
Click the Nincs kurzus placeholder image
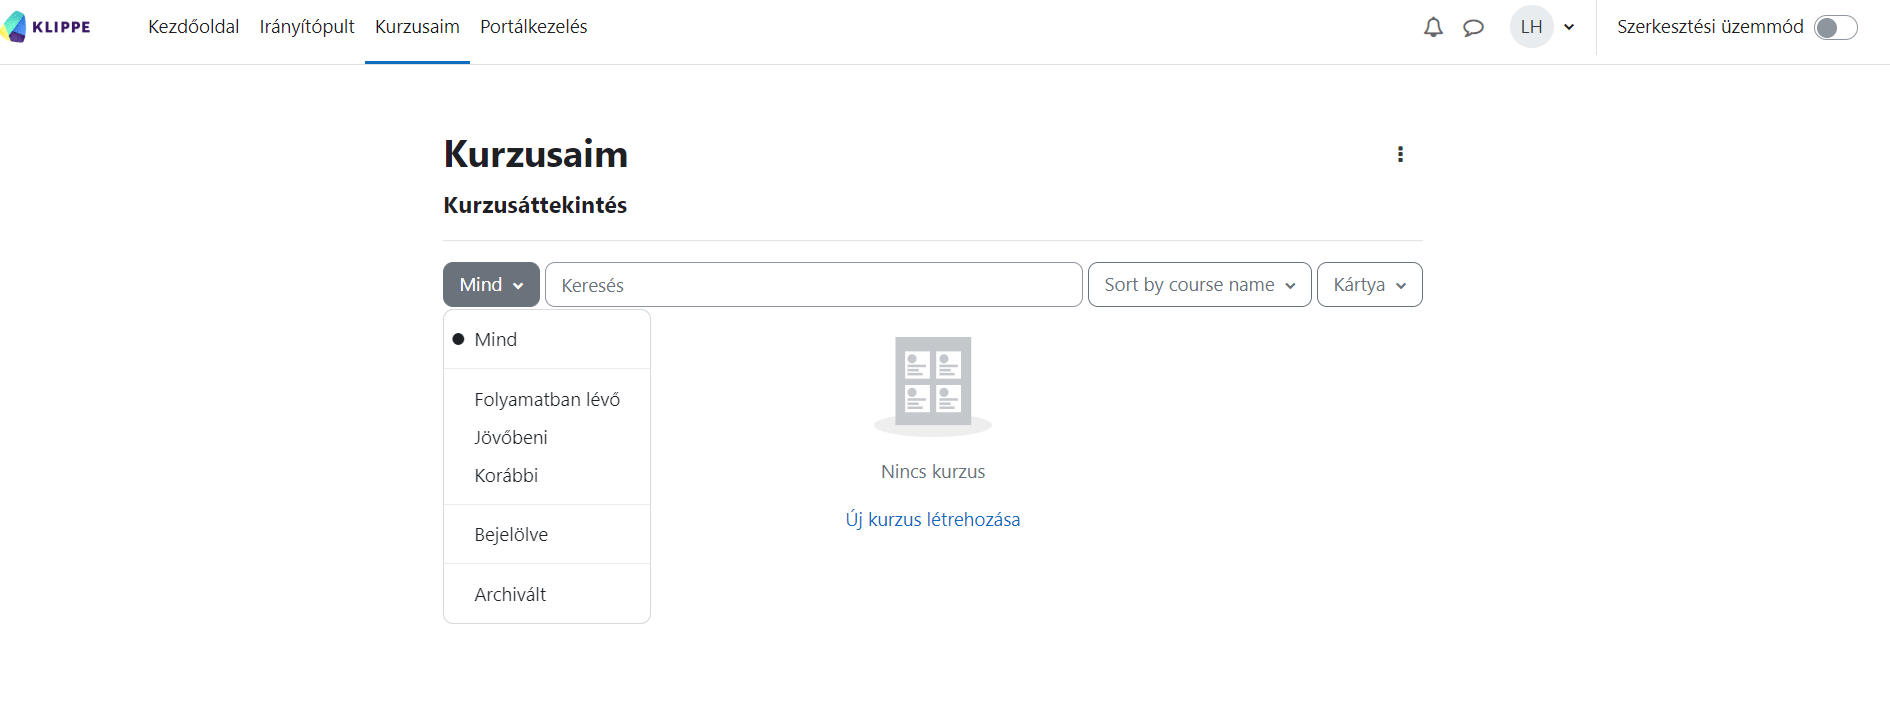tap(933, 385)
